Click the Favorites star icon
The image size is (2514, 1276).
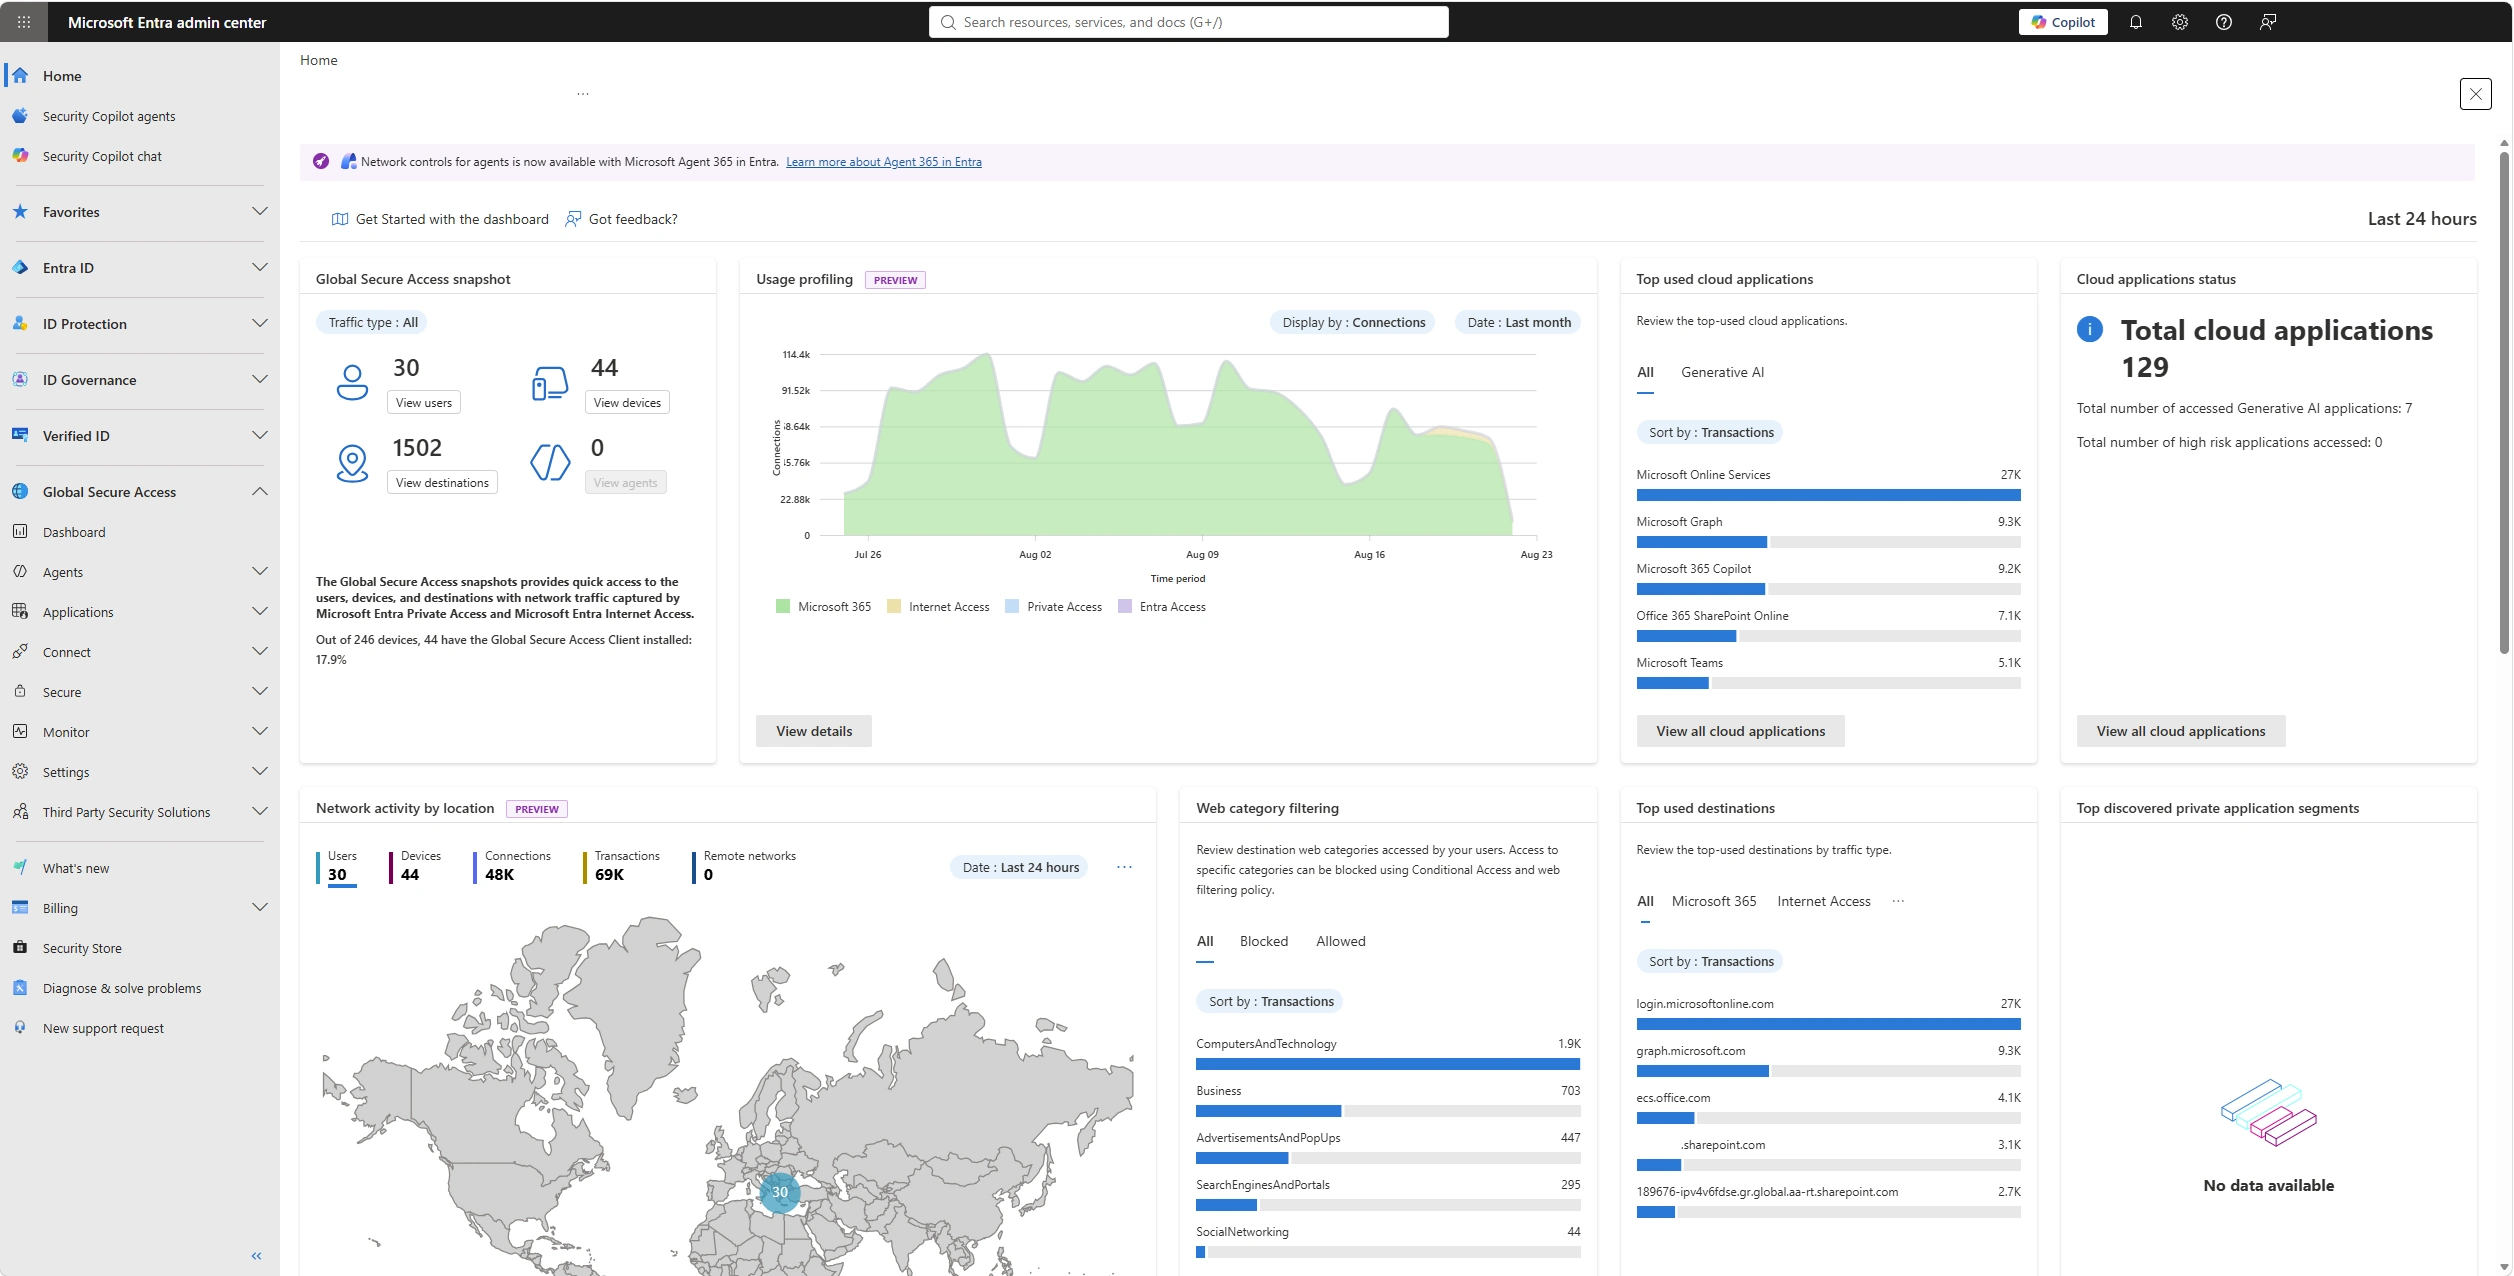[x=20, y=212]
